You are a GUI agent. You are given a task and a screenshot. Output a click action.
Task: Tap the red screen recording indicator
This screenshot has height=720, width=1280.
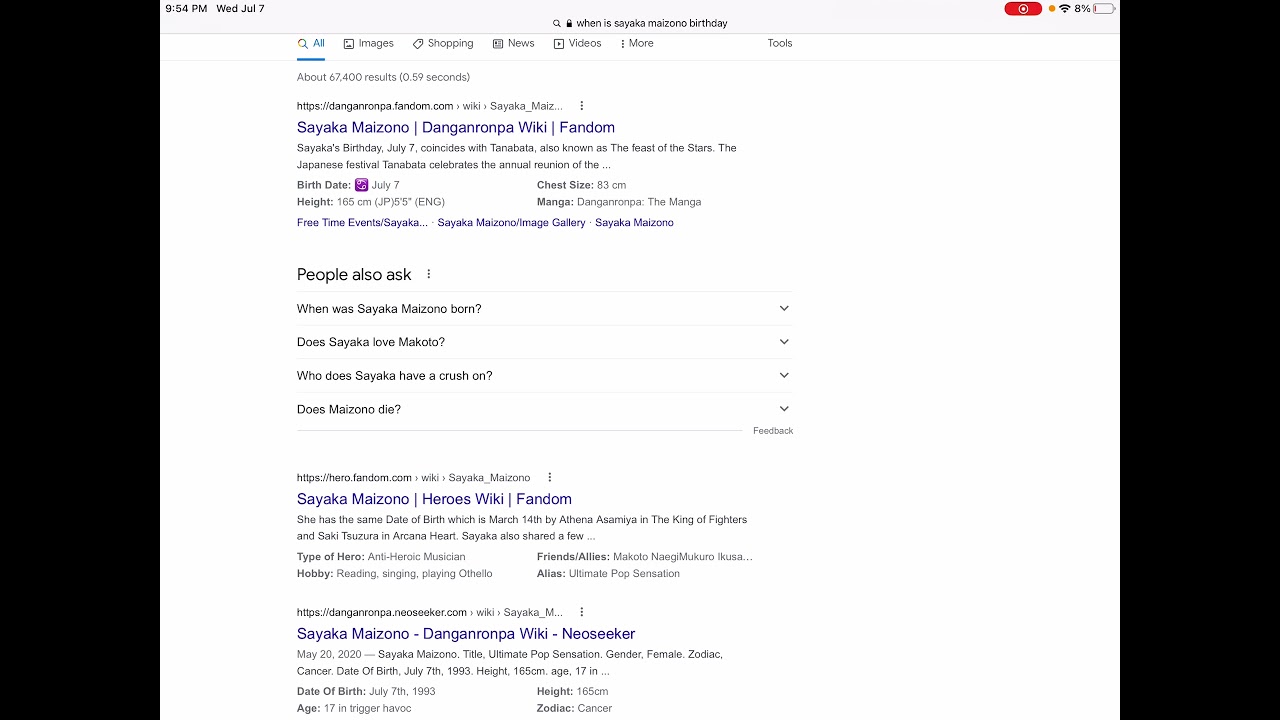[1023, 9]
